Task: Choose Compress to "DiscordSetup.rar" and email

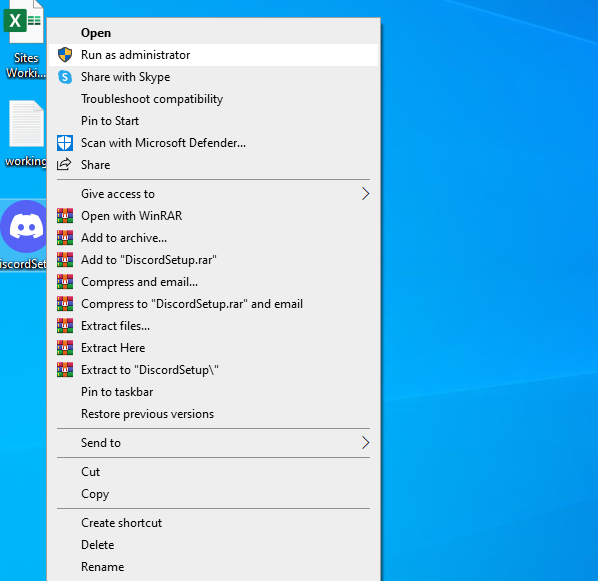Action: coord(214,304)
